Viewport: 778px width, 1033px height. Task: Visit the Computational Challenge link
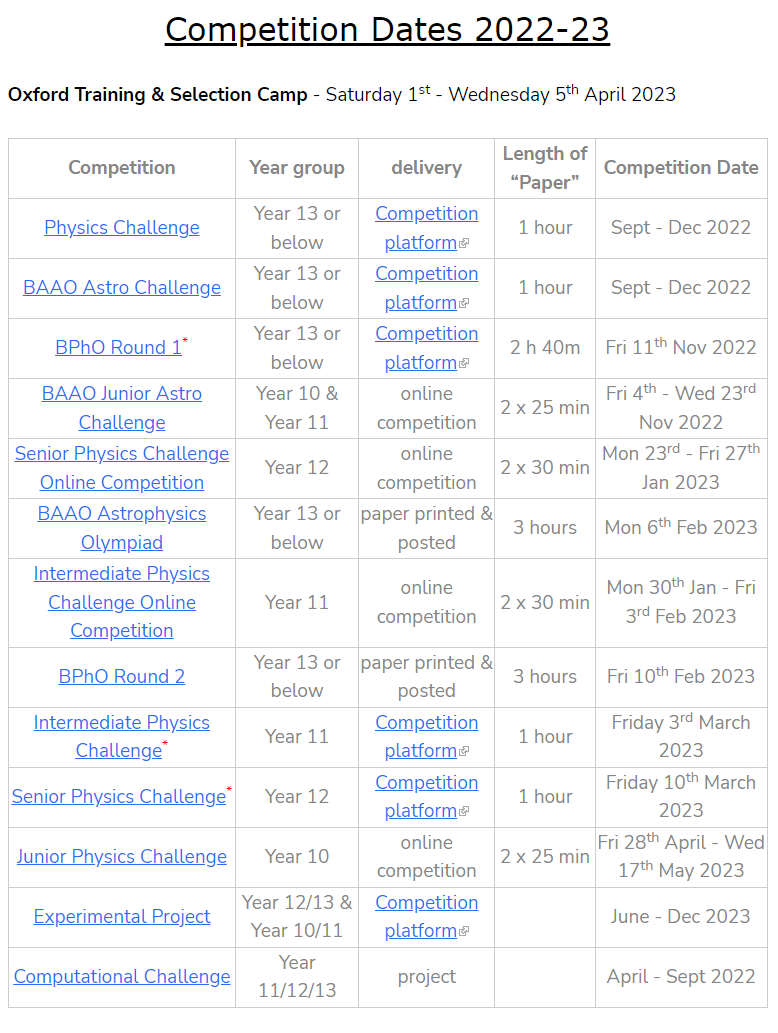tap(122, 977)
